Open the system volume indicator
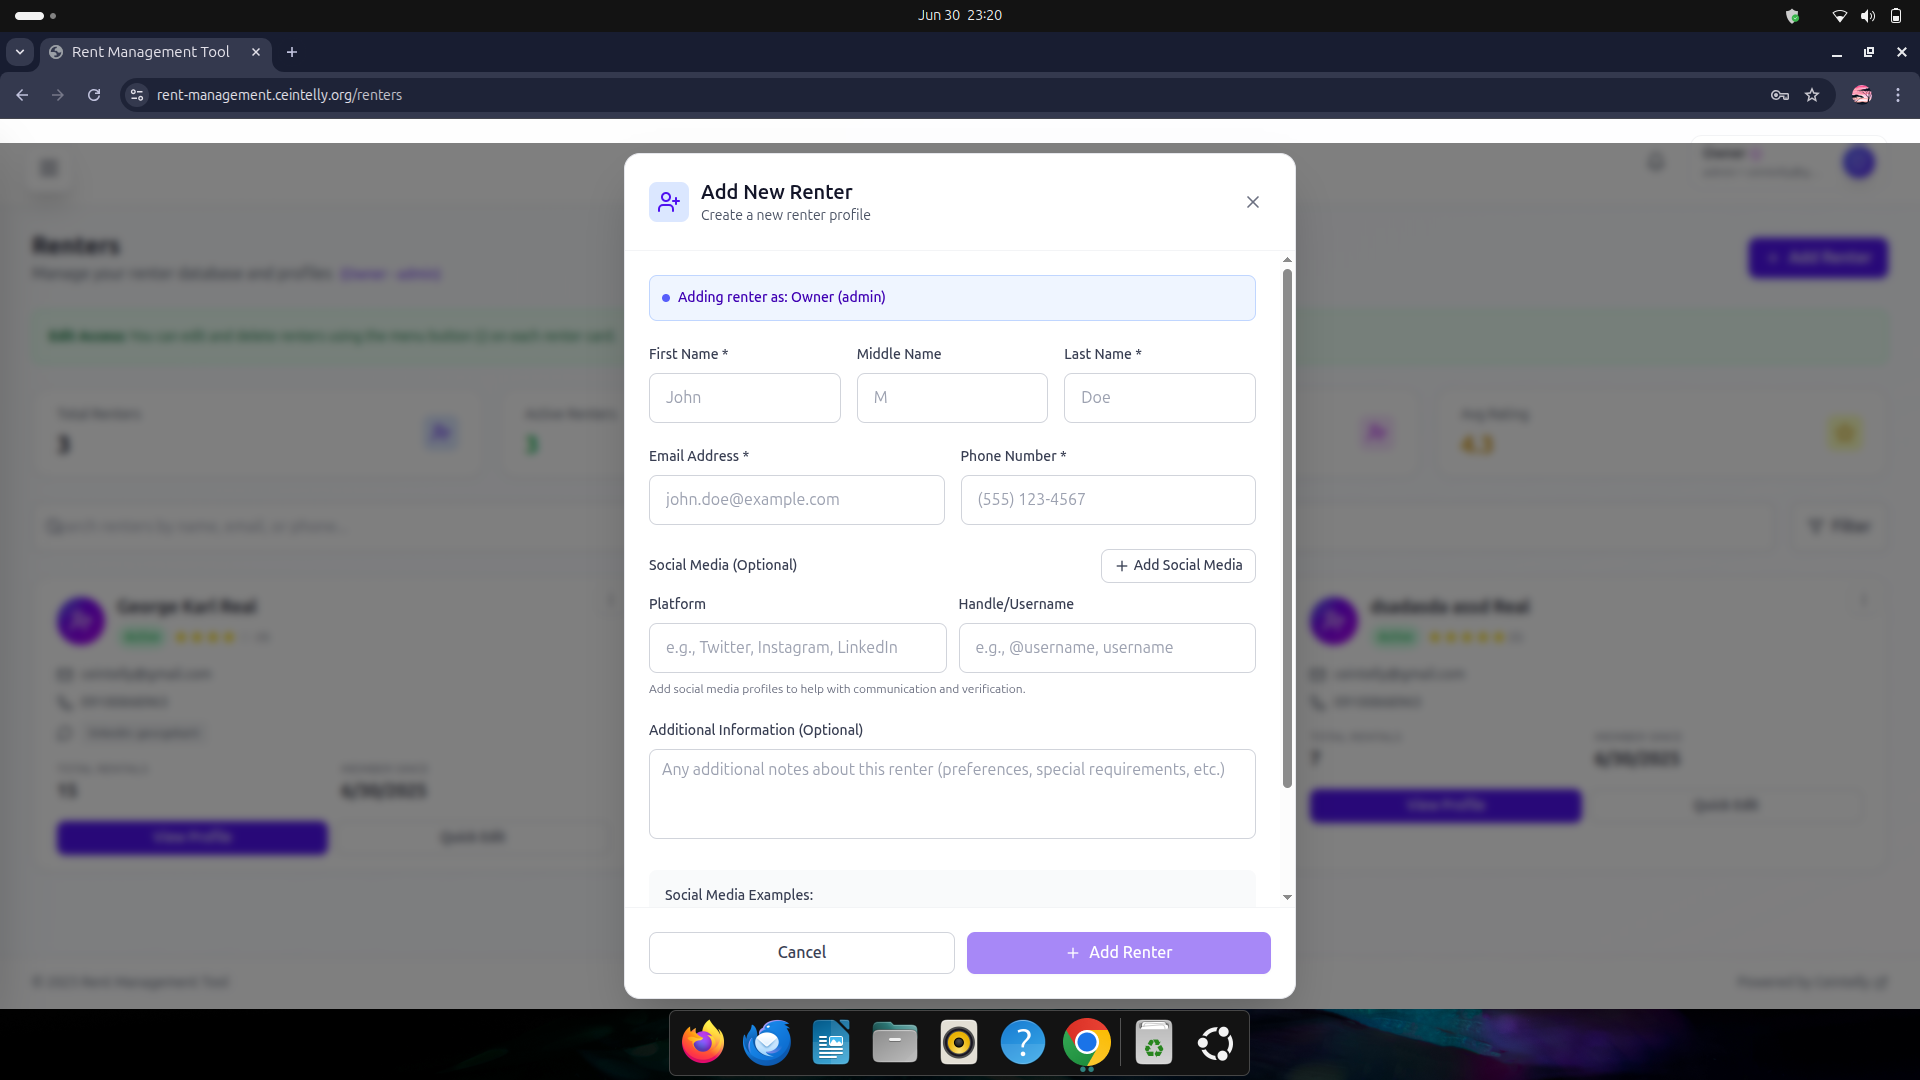 (1867, 15)
